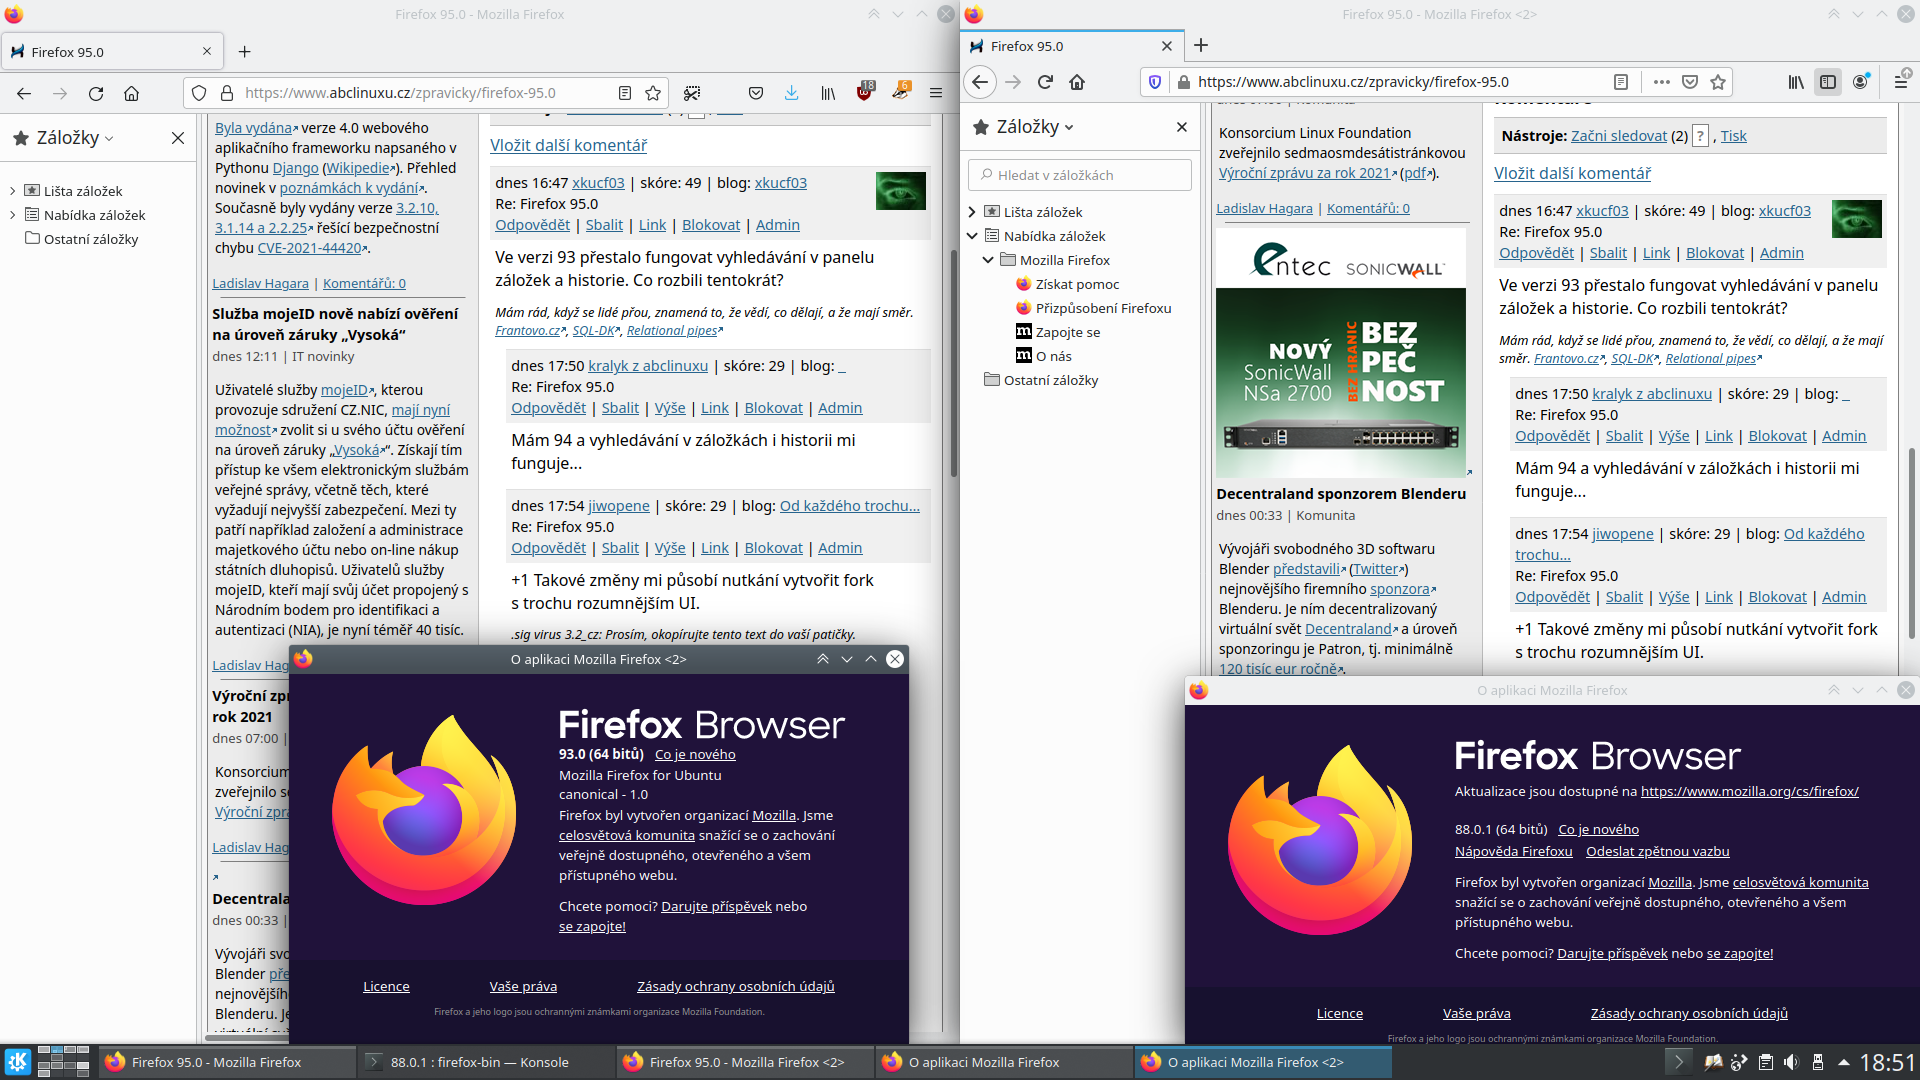Open extension icon with badge 6
This screenshot has width=1920, height=1080.
901,92
